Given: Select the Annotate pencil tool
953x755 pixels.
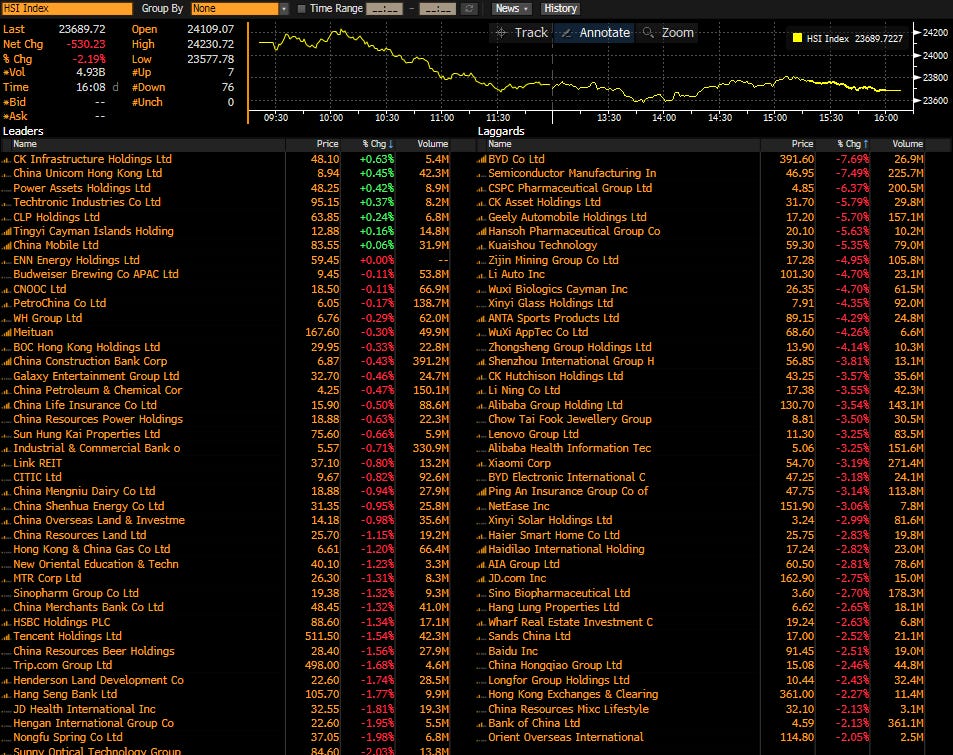Looking at the screenshot, I should [x=594, y=33].
